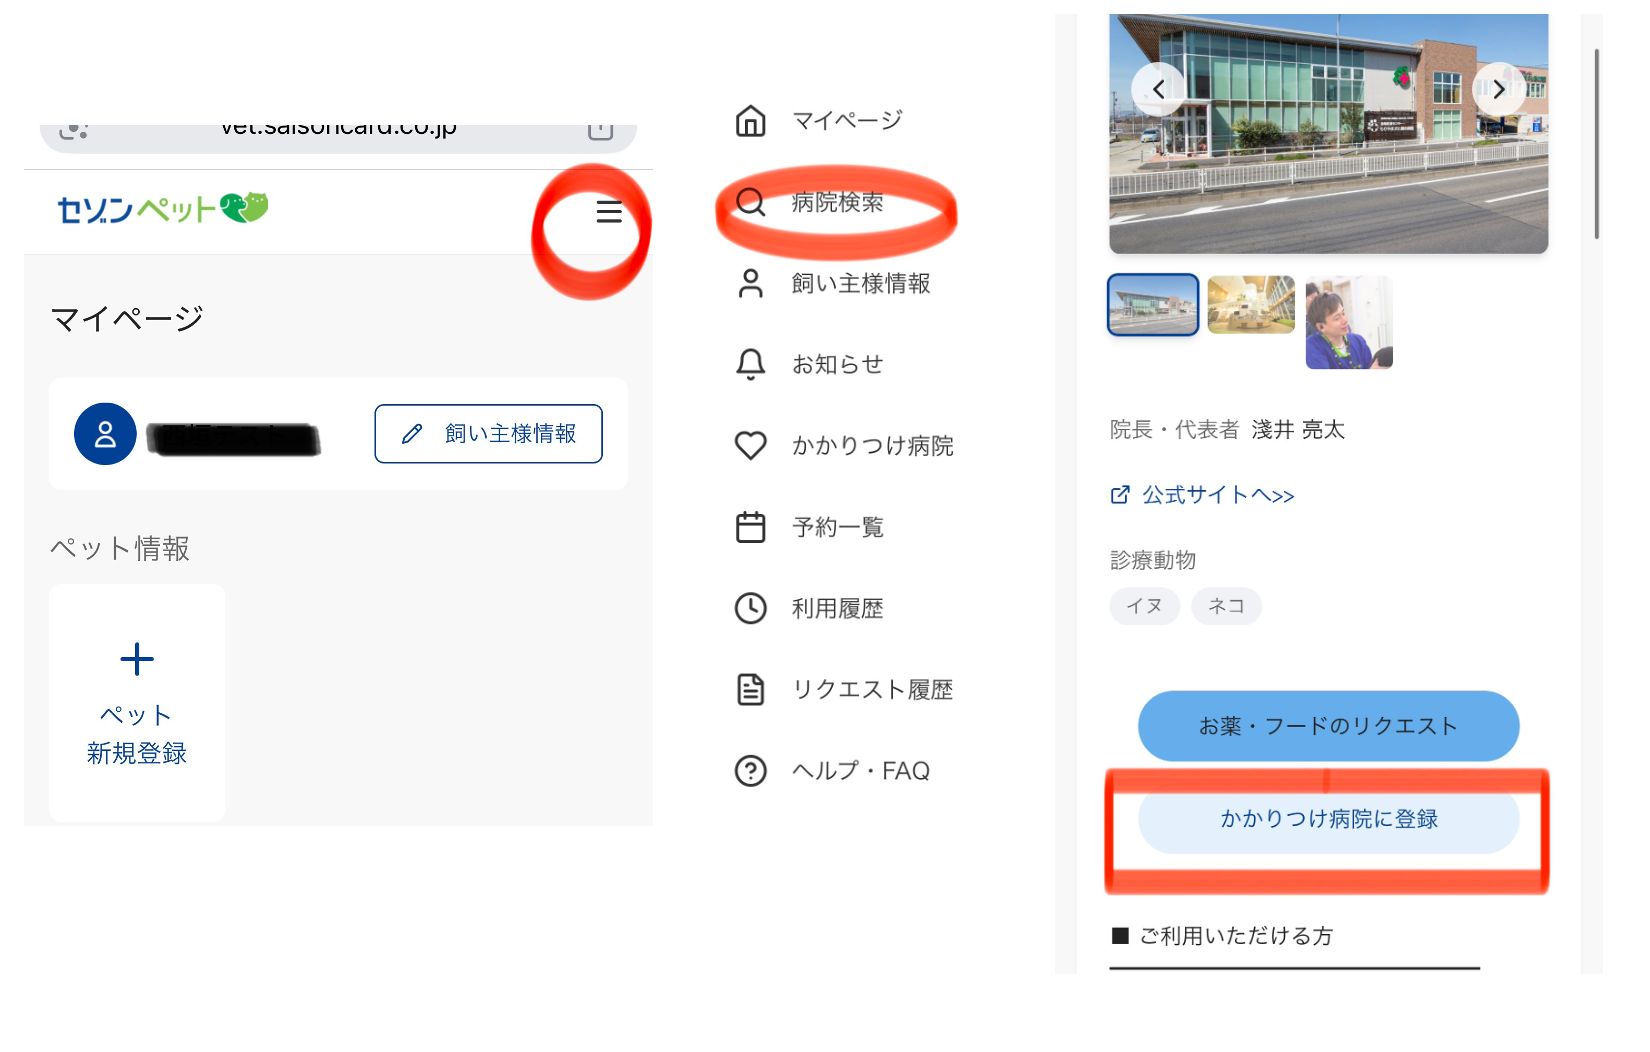Show next hospital photo with right arrow
The image size is (1650, 1052).
click(1499, 89)
